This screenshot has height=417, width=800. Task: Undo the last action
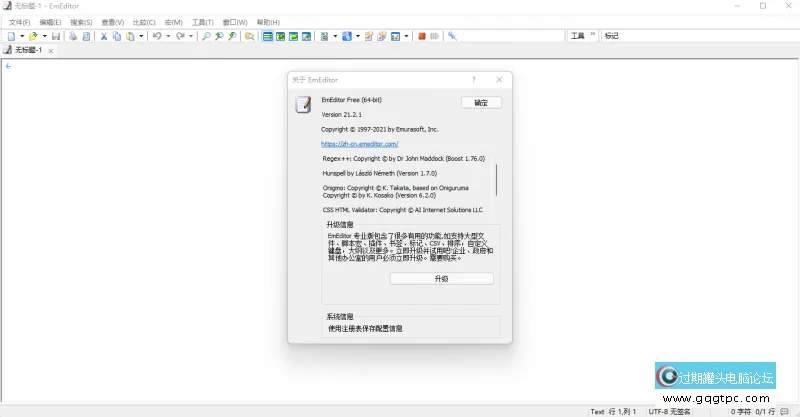(157, 36)
